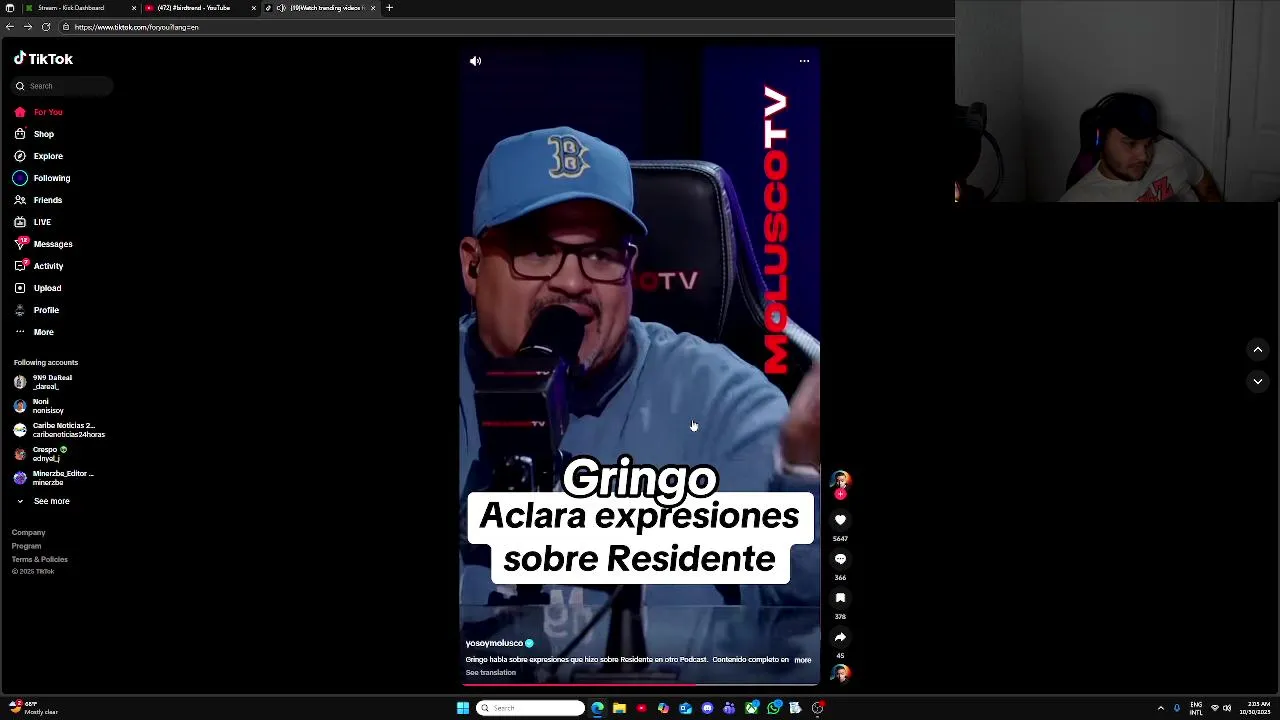Image resolution: width=1280 pixels, height=720 pixels.
Task: Click the TikTok logo
Action: point(43,59)
